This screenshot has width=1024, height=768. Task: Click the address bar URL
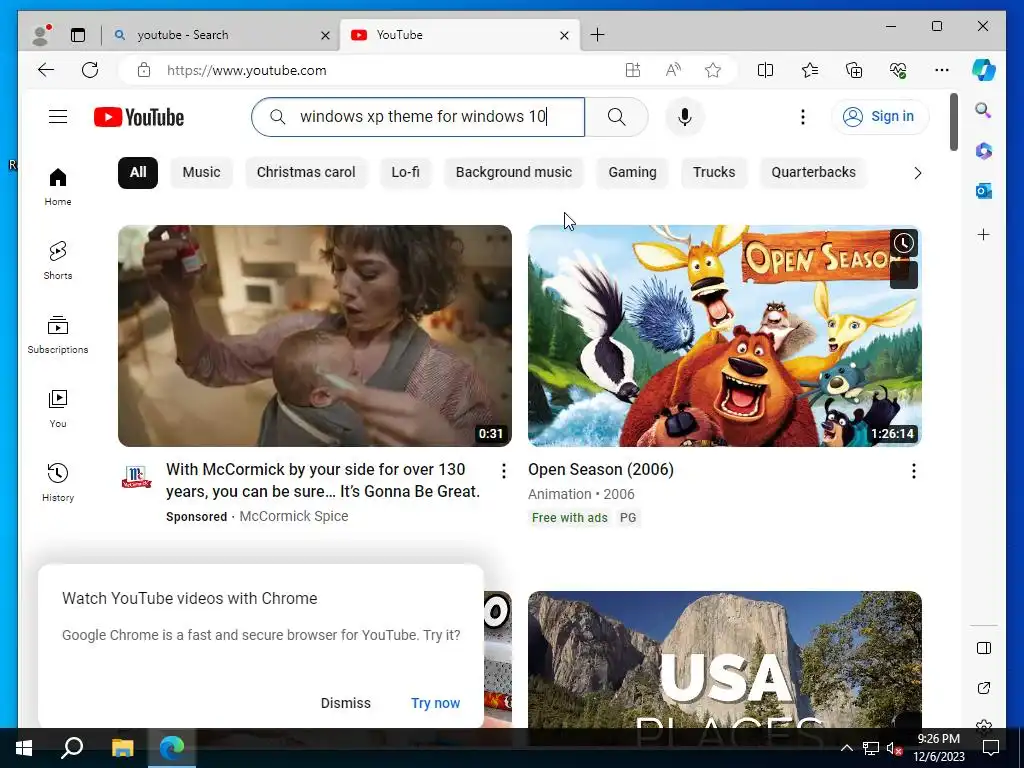(x=247, y=71)
